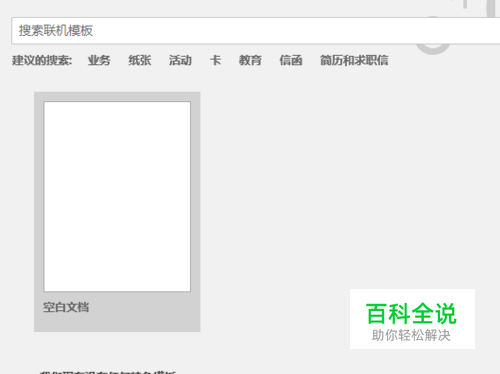Open the 空白文档 blank document thumbnail

pyautogui.click(x=117, y=212)
